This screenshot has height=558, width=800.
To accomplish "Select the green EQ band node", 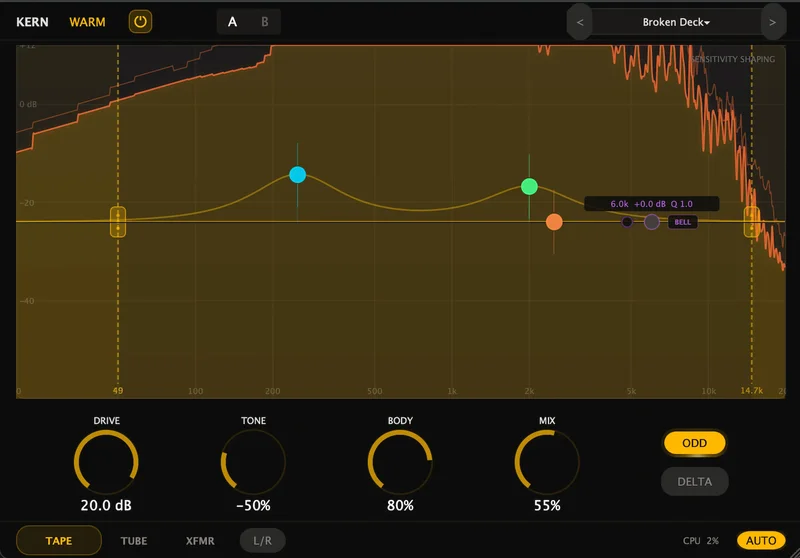I will tap(529, 186).
